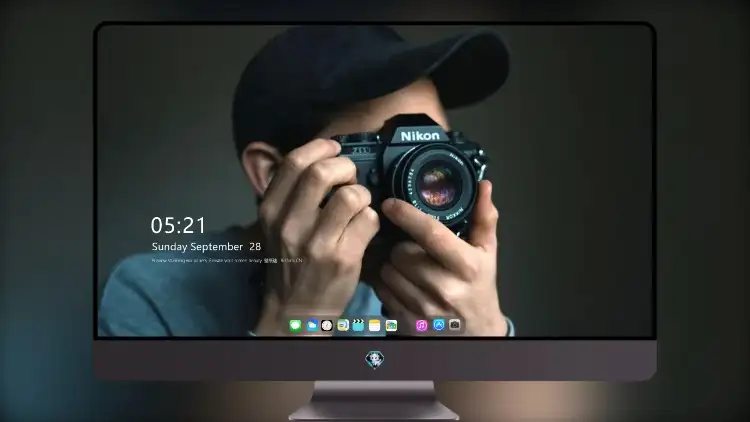Launch the pink Music app icon
This screenshot has height=422, width=750.
pyautogui.click(x=421, y=326)
